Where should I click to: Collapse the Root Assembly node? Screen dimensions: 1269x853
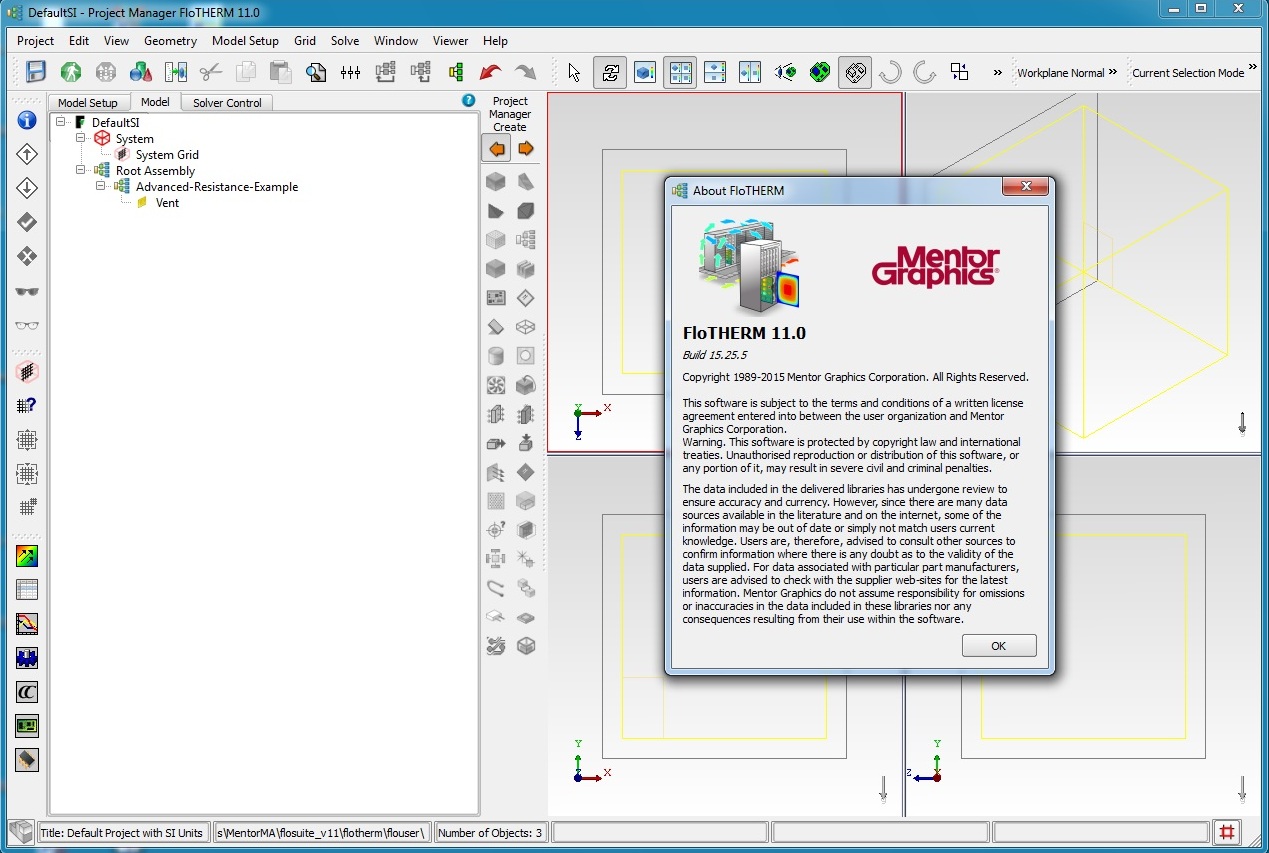82,170
